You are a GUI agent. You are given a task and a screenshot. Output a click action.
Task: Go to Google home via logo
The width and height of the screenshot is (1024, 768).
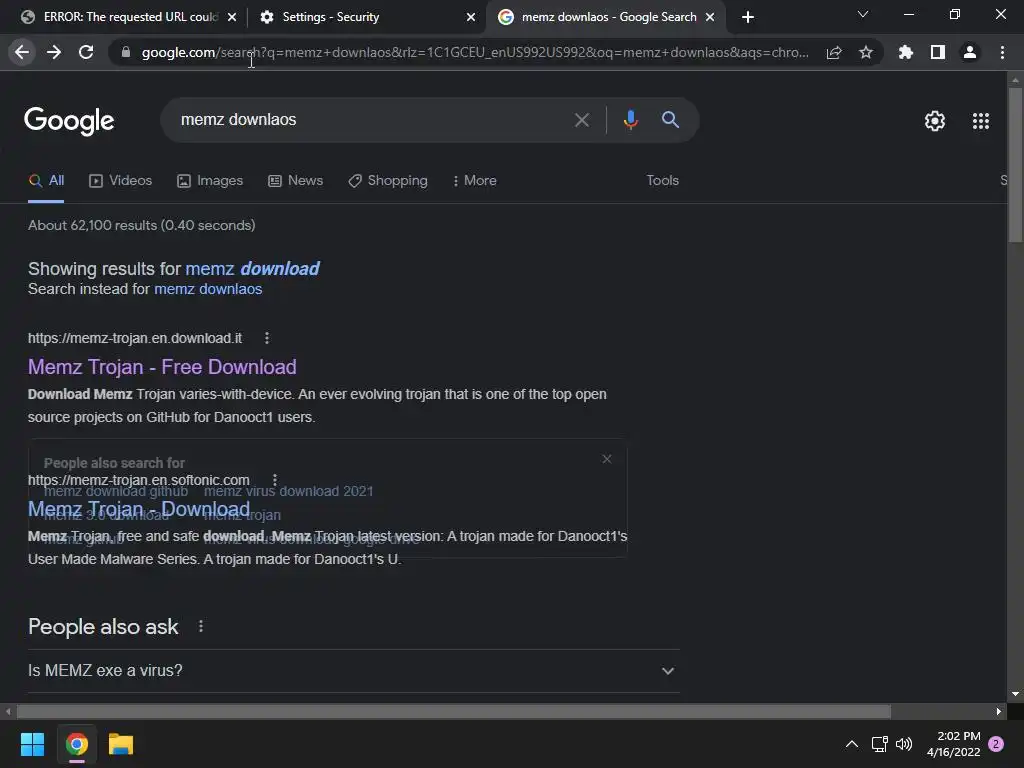(x=69, y=121)
